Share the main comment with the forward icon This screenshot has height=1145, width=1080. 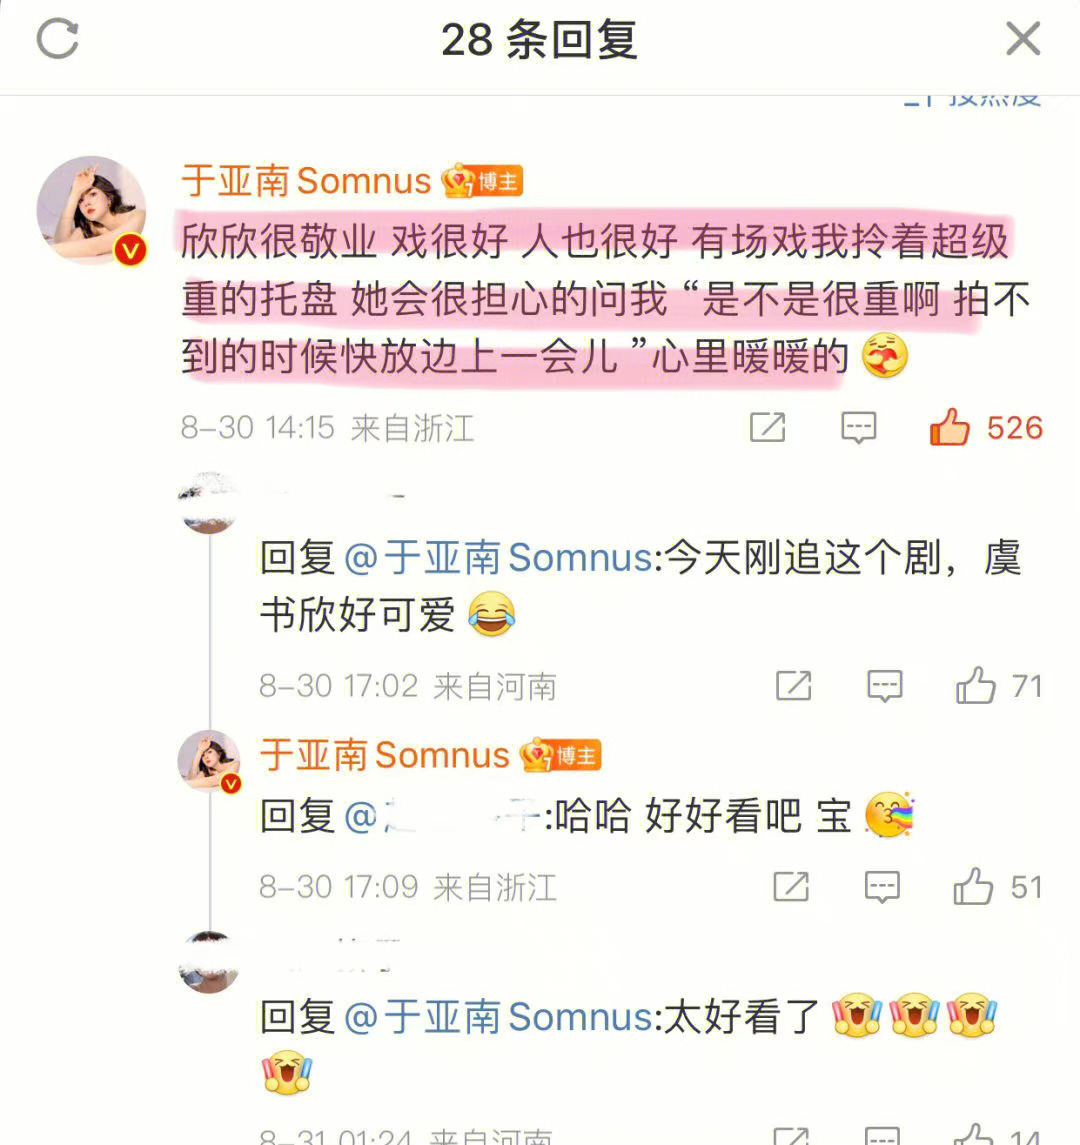767,427
